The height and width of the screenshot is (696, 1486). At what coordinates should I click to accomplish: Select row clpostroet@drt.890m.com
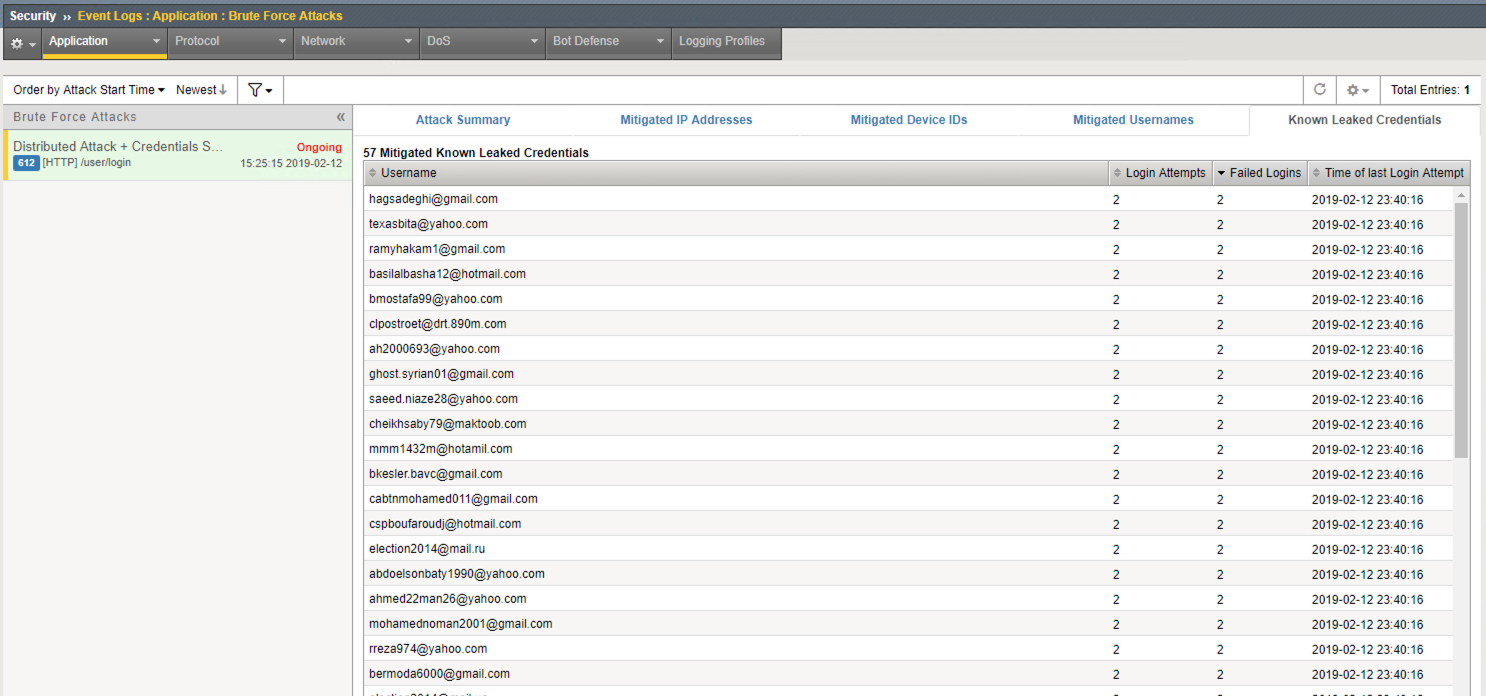(x=908, y=324)
